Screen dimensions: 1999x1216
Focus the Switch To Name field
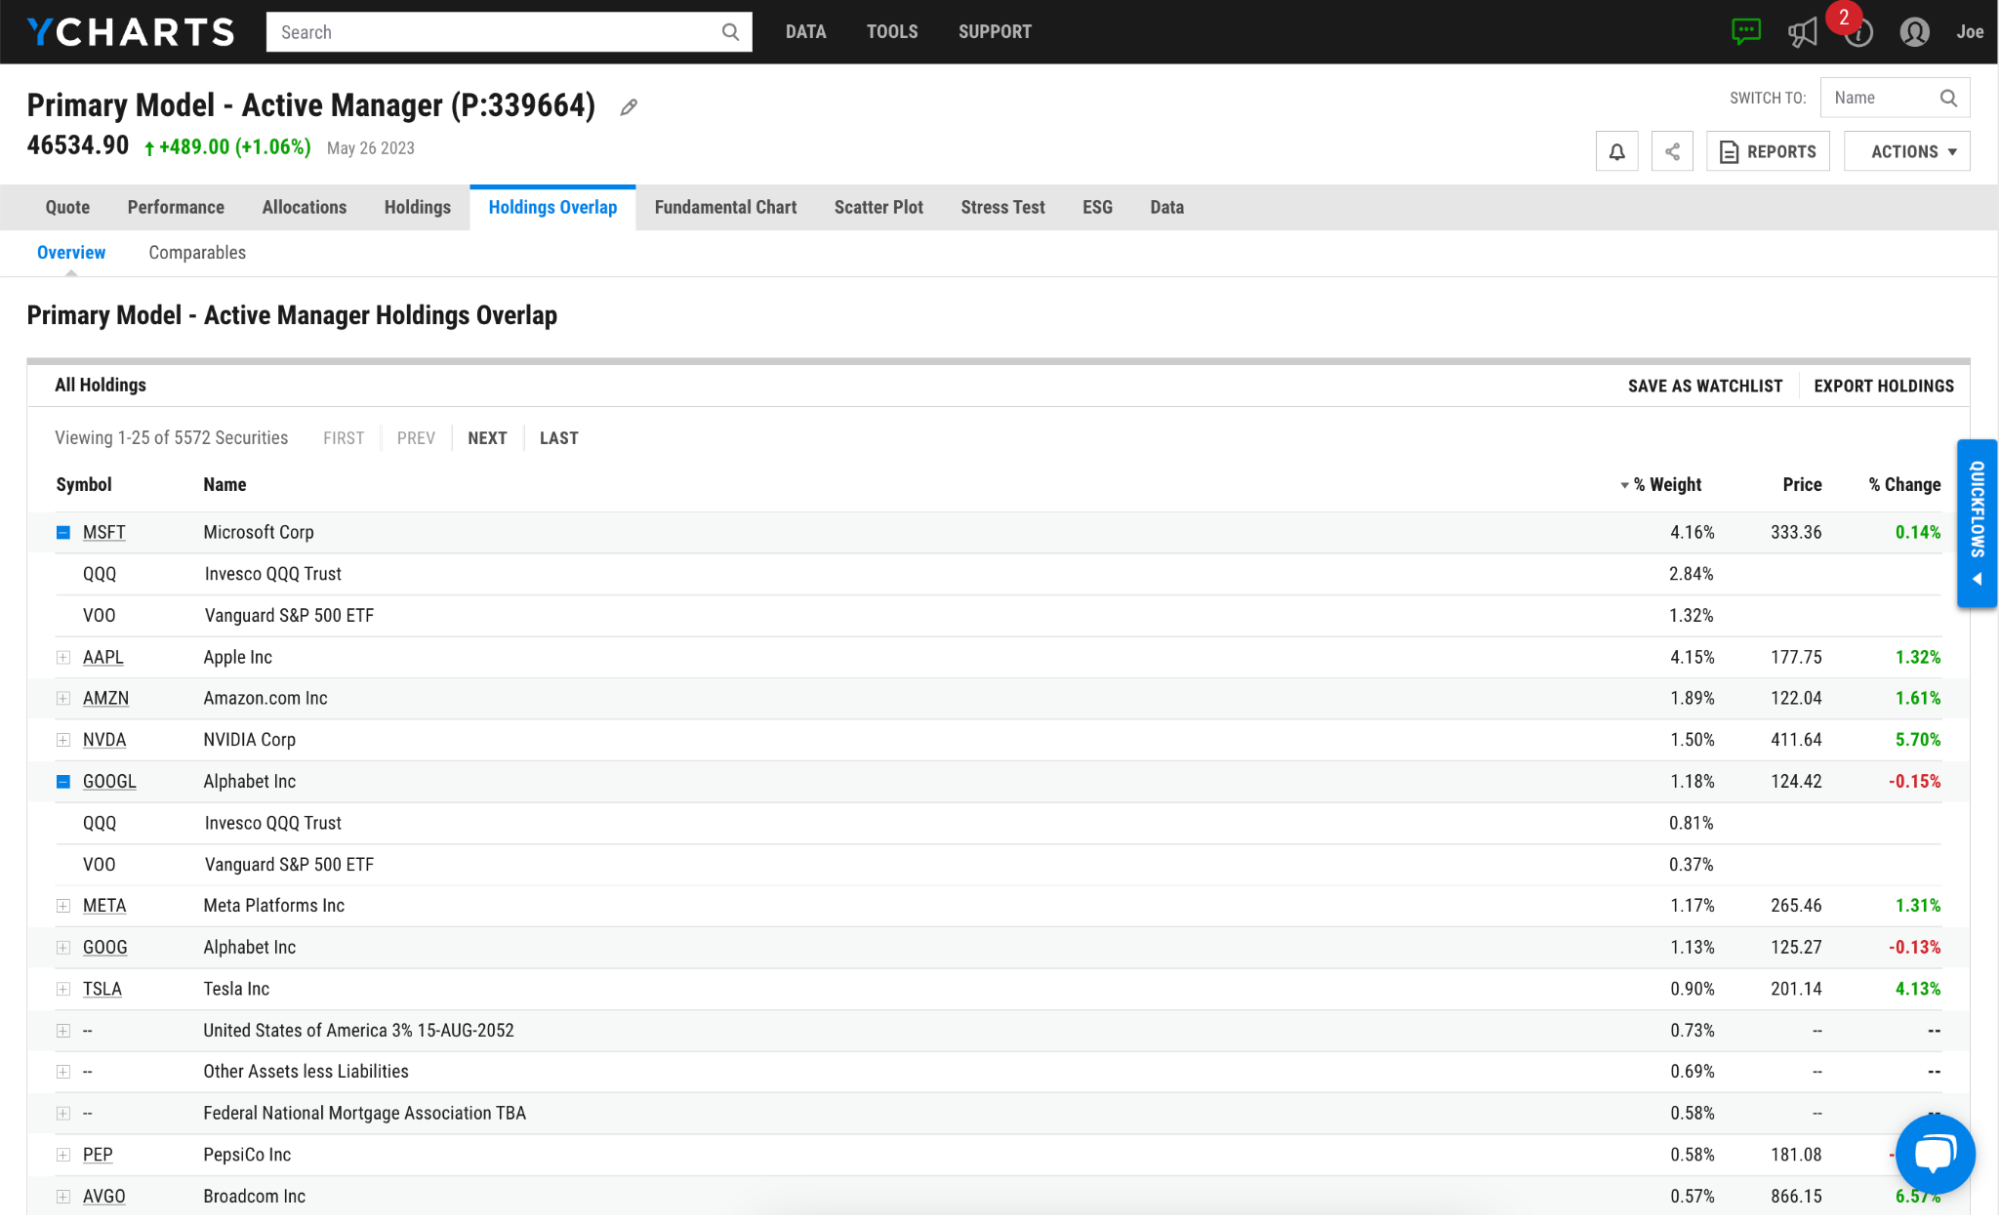pos(1895,98)
